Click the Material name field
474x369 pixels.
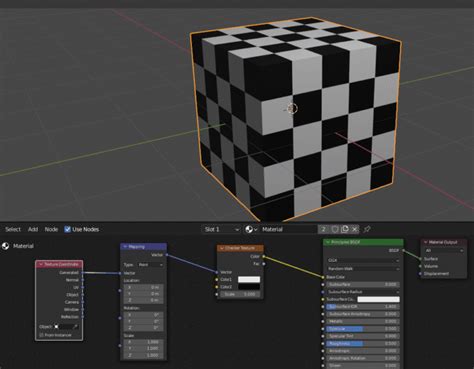pyautogui.click(x=289, y=229)
